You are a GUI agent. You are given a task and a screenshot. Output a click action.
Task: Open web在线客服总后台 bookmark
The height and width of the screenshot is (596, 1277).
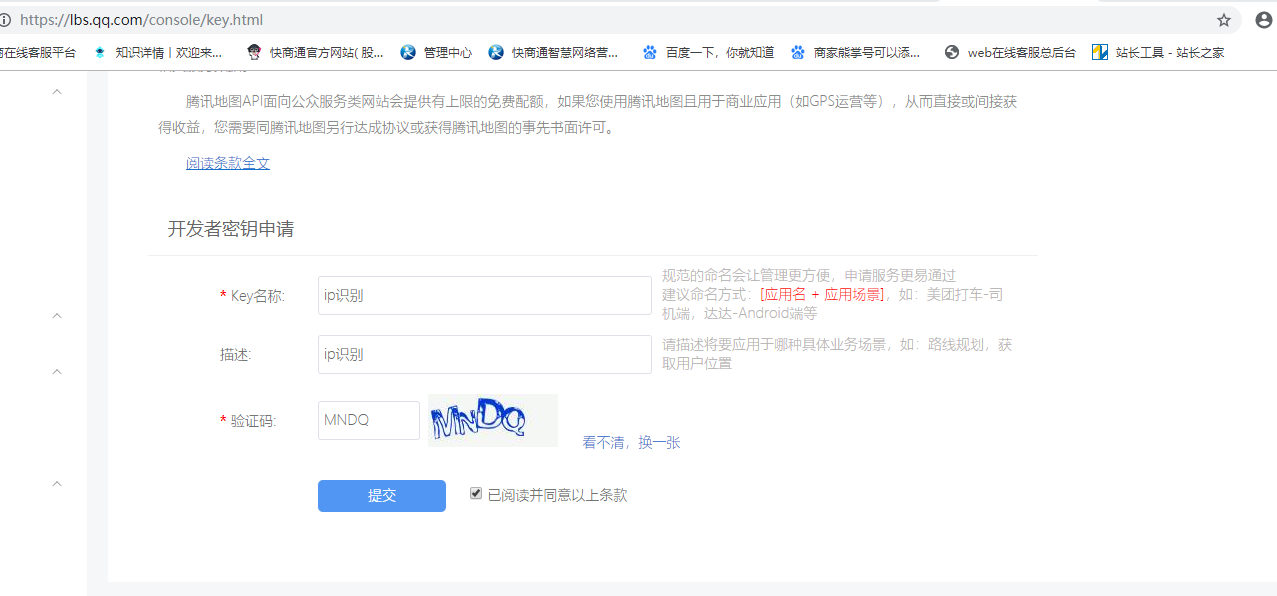(1010, 53)
